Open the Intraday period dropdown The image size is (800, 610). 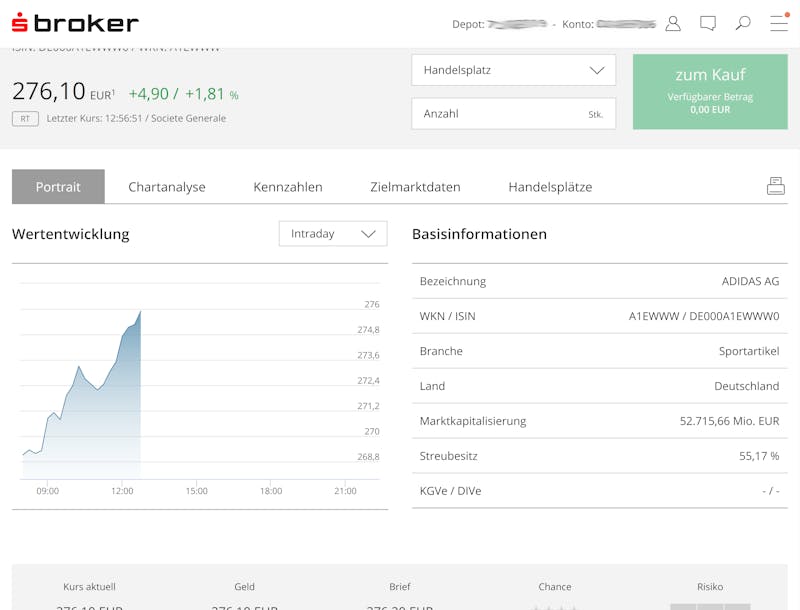[x=333, y=234]
